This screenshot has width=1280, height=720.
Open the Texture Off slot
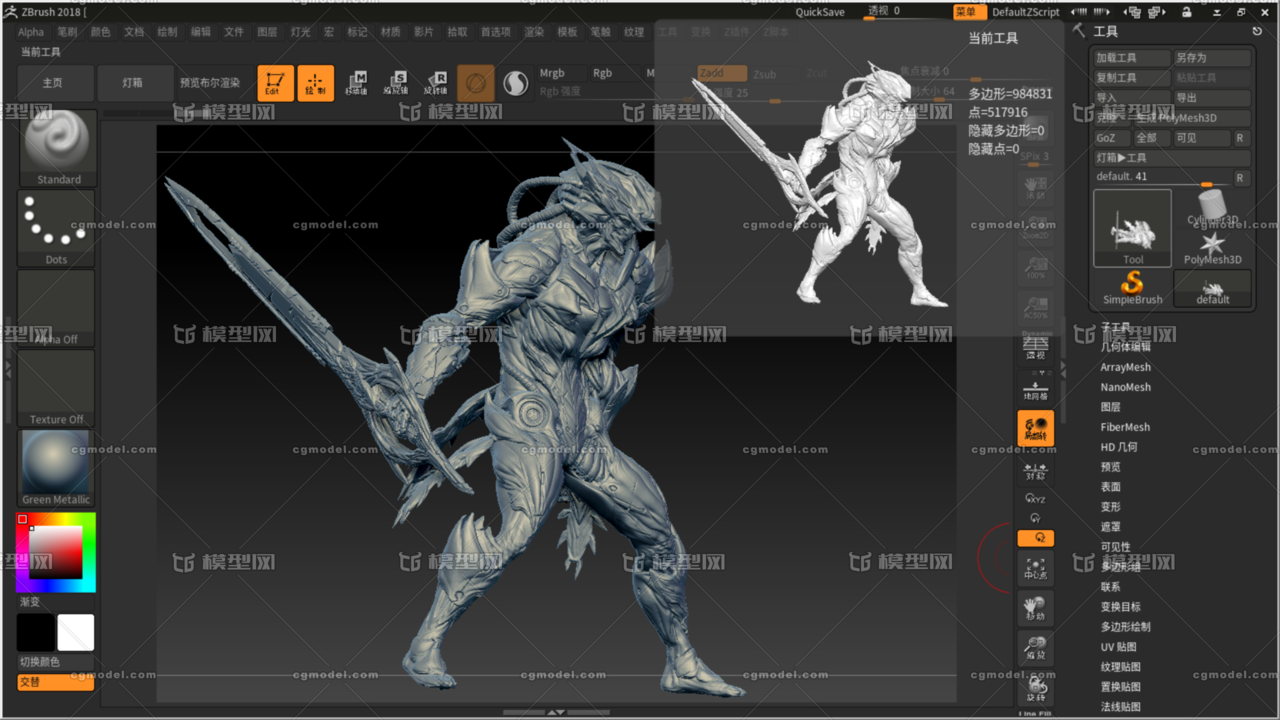[57, 388]
